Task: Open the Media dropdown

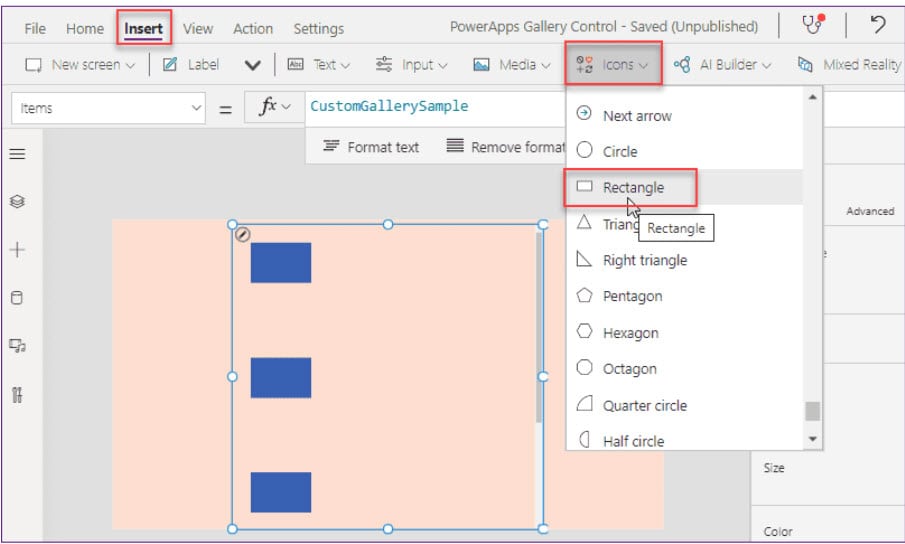Action: (511, 65)
